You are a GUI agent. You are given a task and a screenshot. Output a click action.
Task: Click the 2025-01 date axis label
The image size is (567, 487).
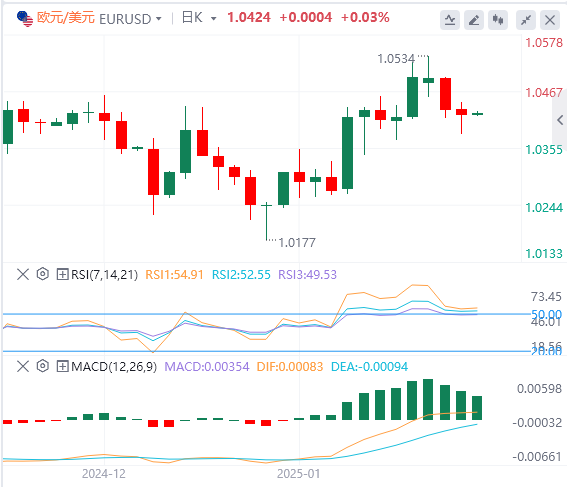point(299,474)
